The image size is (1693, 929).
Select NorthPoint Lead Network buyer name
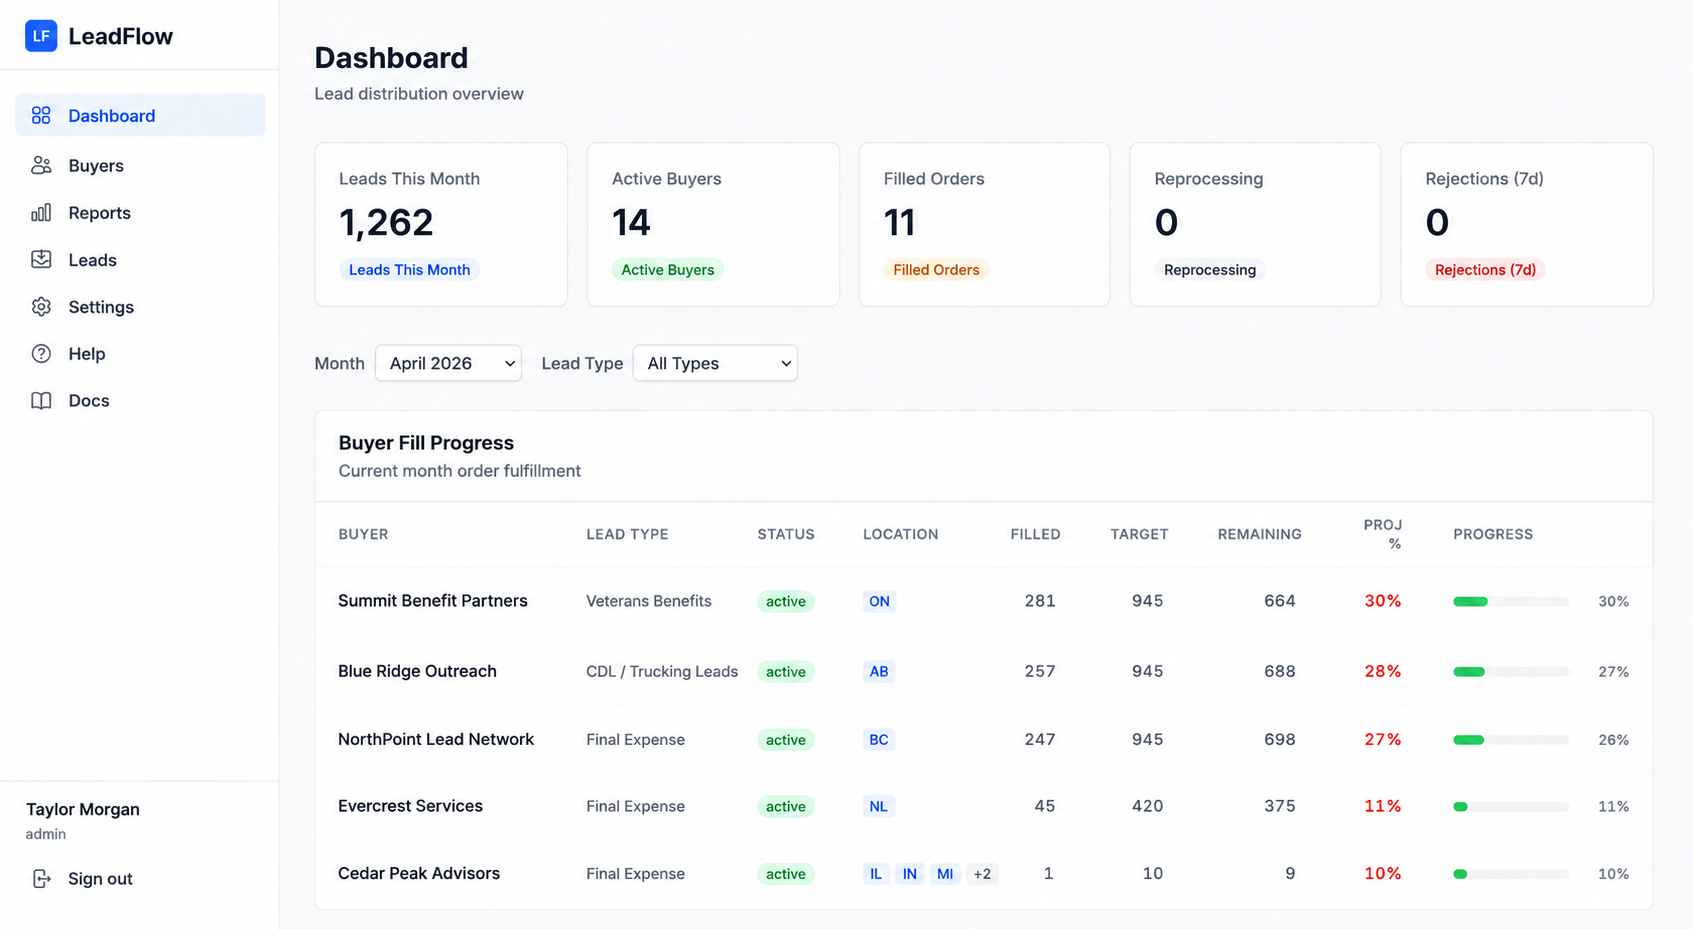pos(436,739)
